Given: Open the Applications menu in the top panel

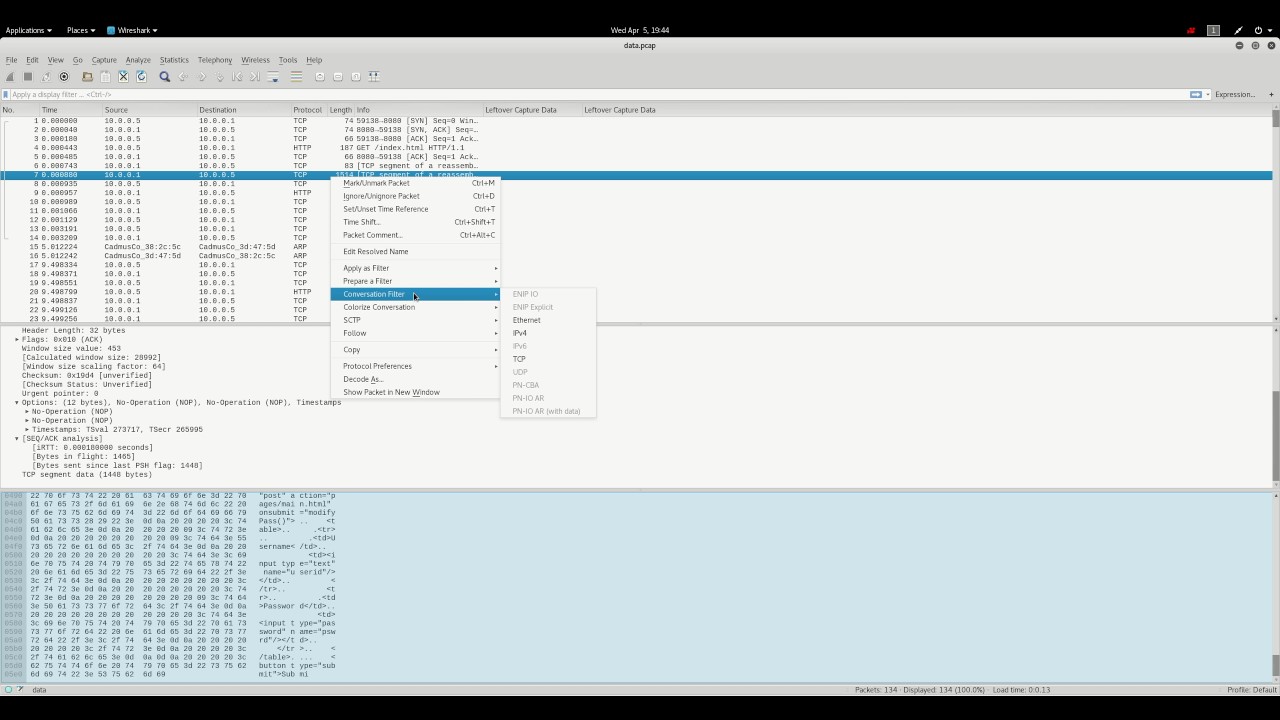Looking at the screenshot, I should pyautogui.click(x=28, y=30).
